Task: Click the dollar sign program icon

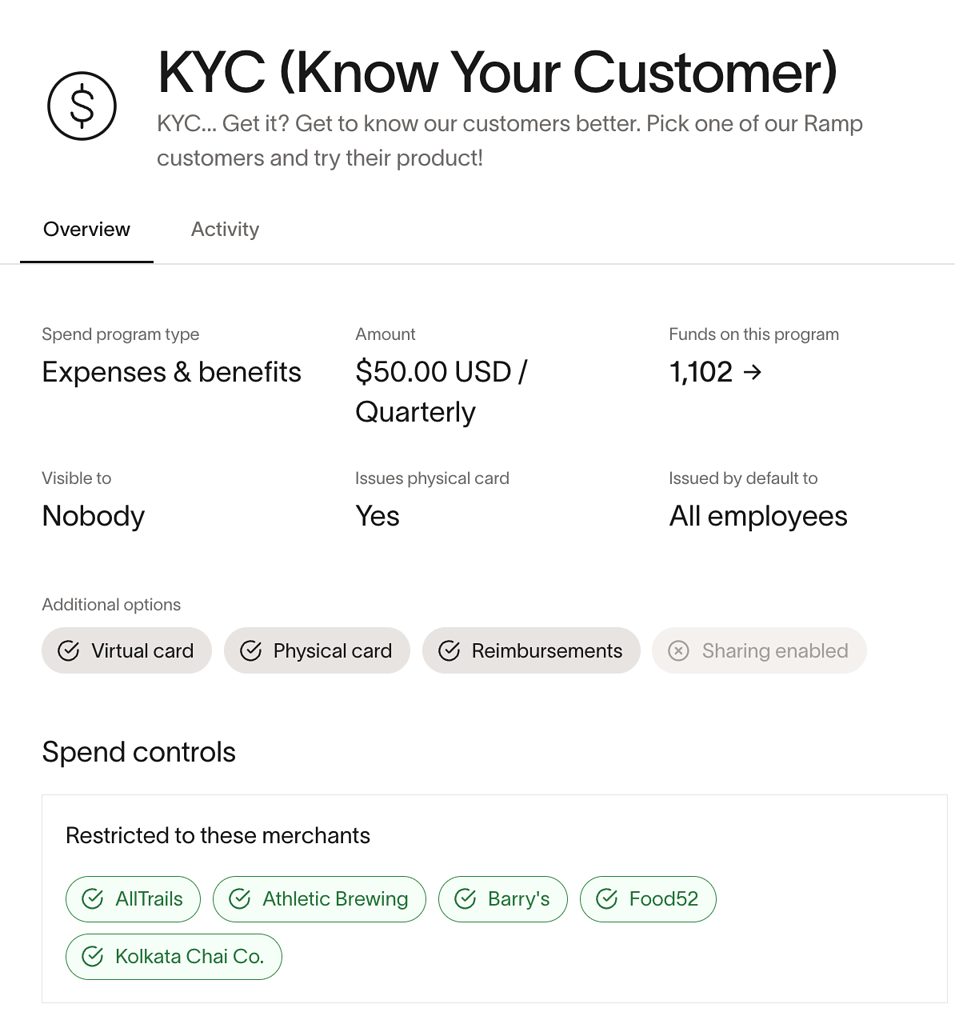Action: (x=81, y=105)
